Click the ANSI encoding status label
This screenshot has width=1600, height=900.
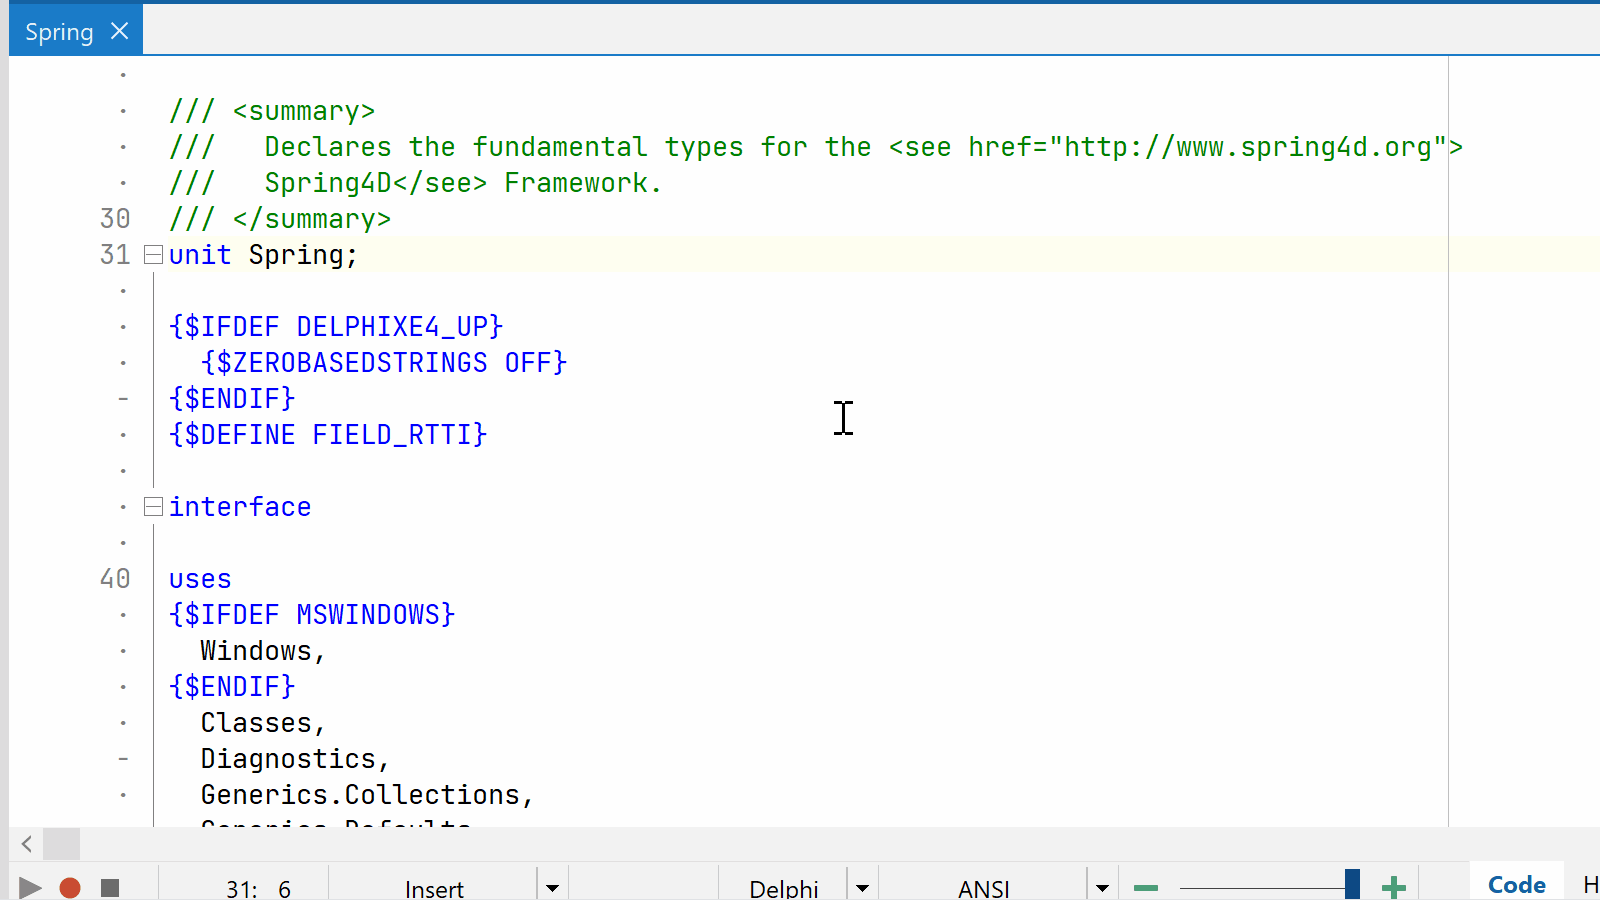pyautogui.click(x=983, y=889)
